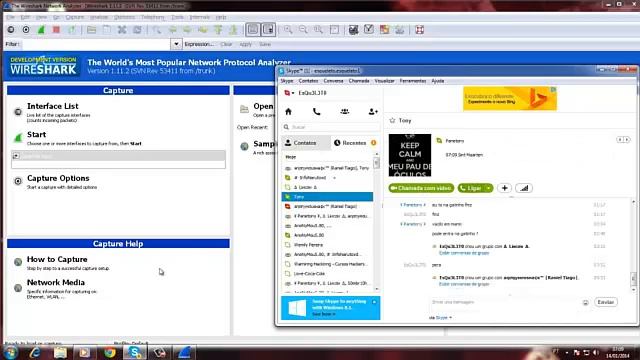
Task: Switch to the Contatos tab in Skype
Action: 306,143
